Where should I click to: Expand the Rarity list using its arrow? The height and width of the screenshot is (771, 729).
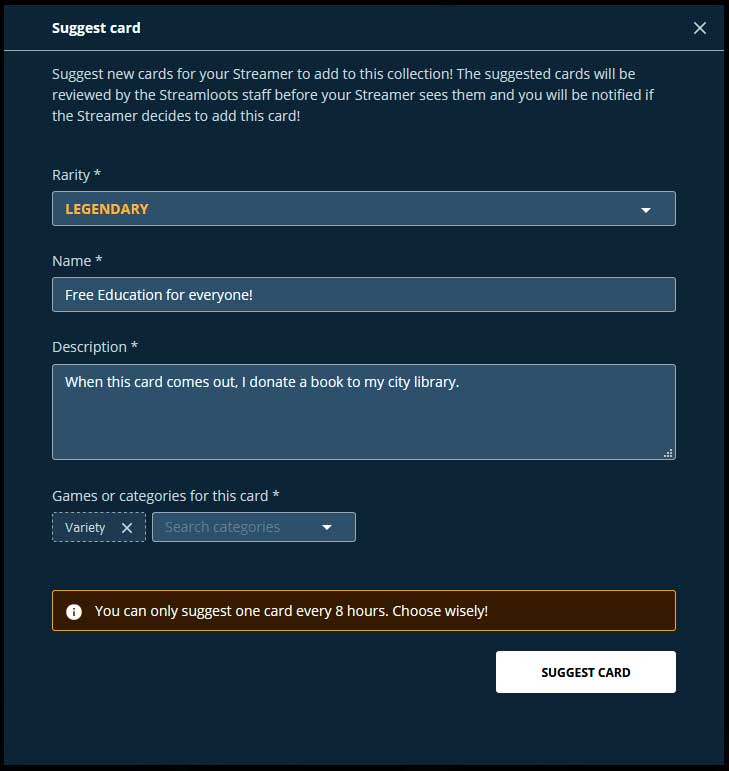pos(646,210)
